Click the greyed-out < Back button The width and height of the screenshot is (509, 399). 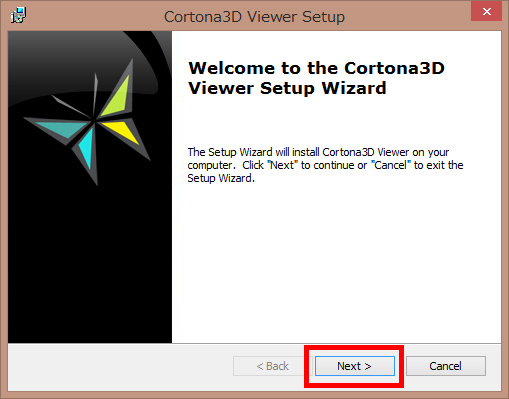272,366
